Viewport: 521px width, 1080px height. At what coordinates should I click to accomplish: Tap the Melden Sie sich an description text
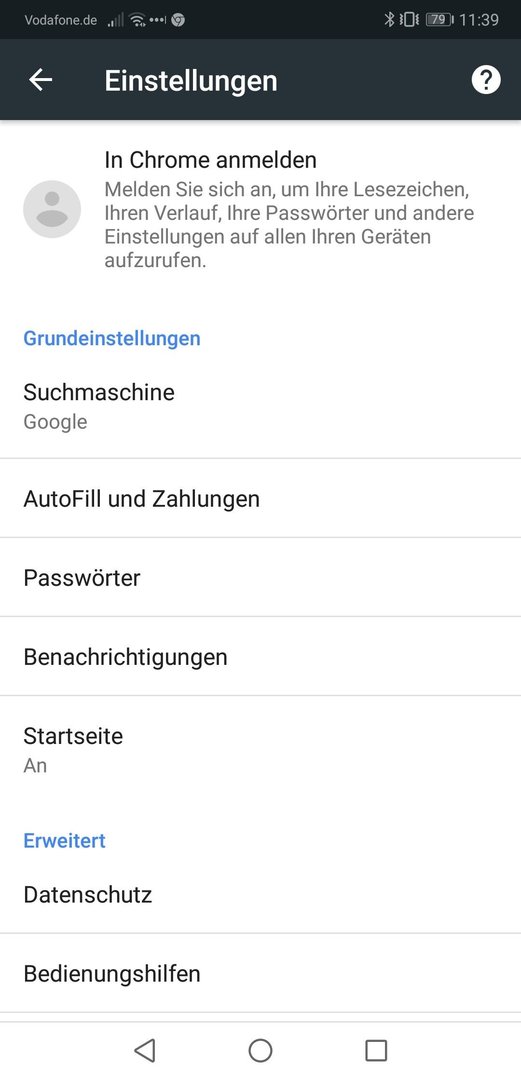pyautogui.click(x=289, y=225)
